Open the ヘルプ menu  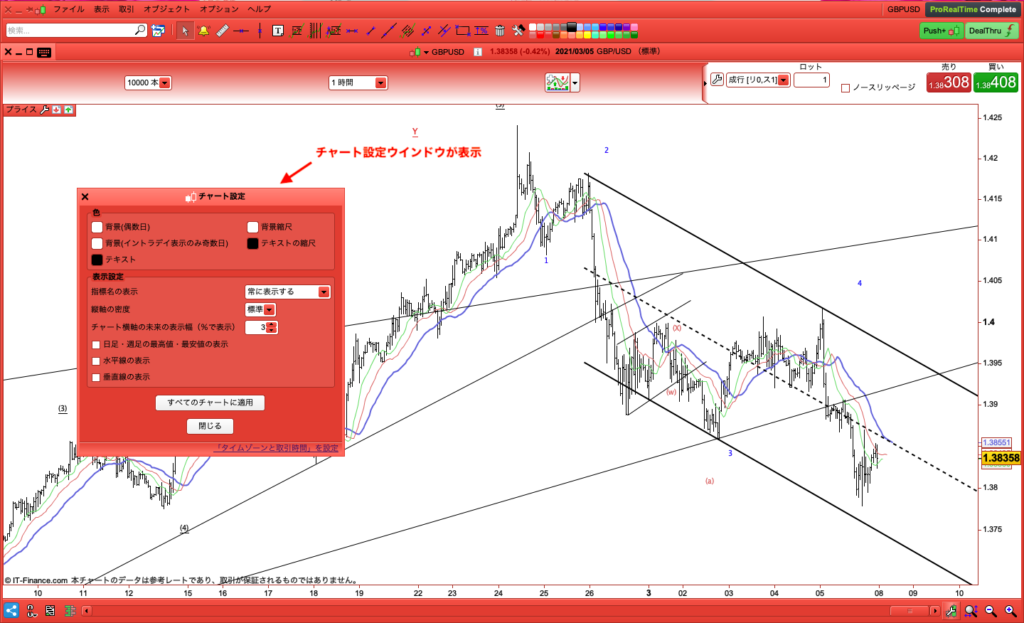point(259,9)
